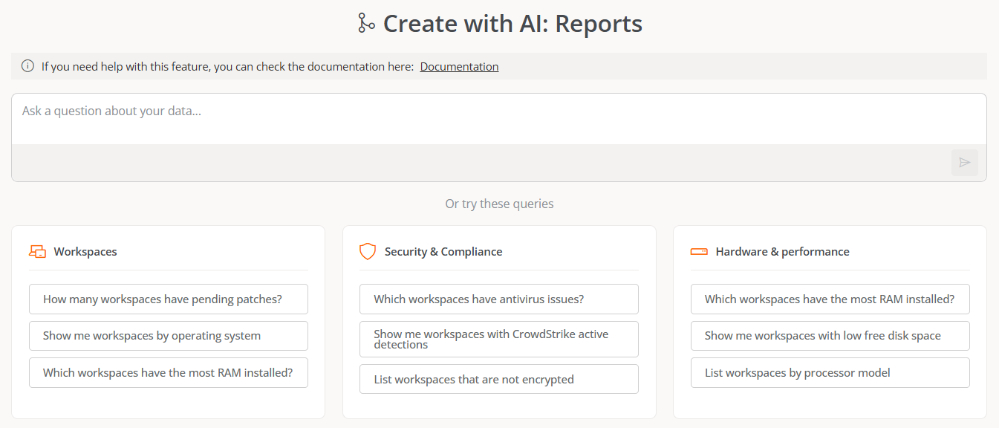The width and height of the screenshot is (999, 428).
Task: Choose 'List workspaces by processor model'
Action: pos(830,373)
